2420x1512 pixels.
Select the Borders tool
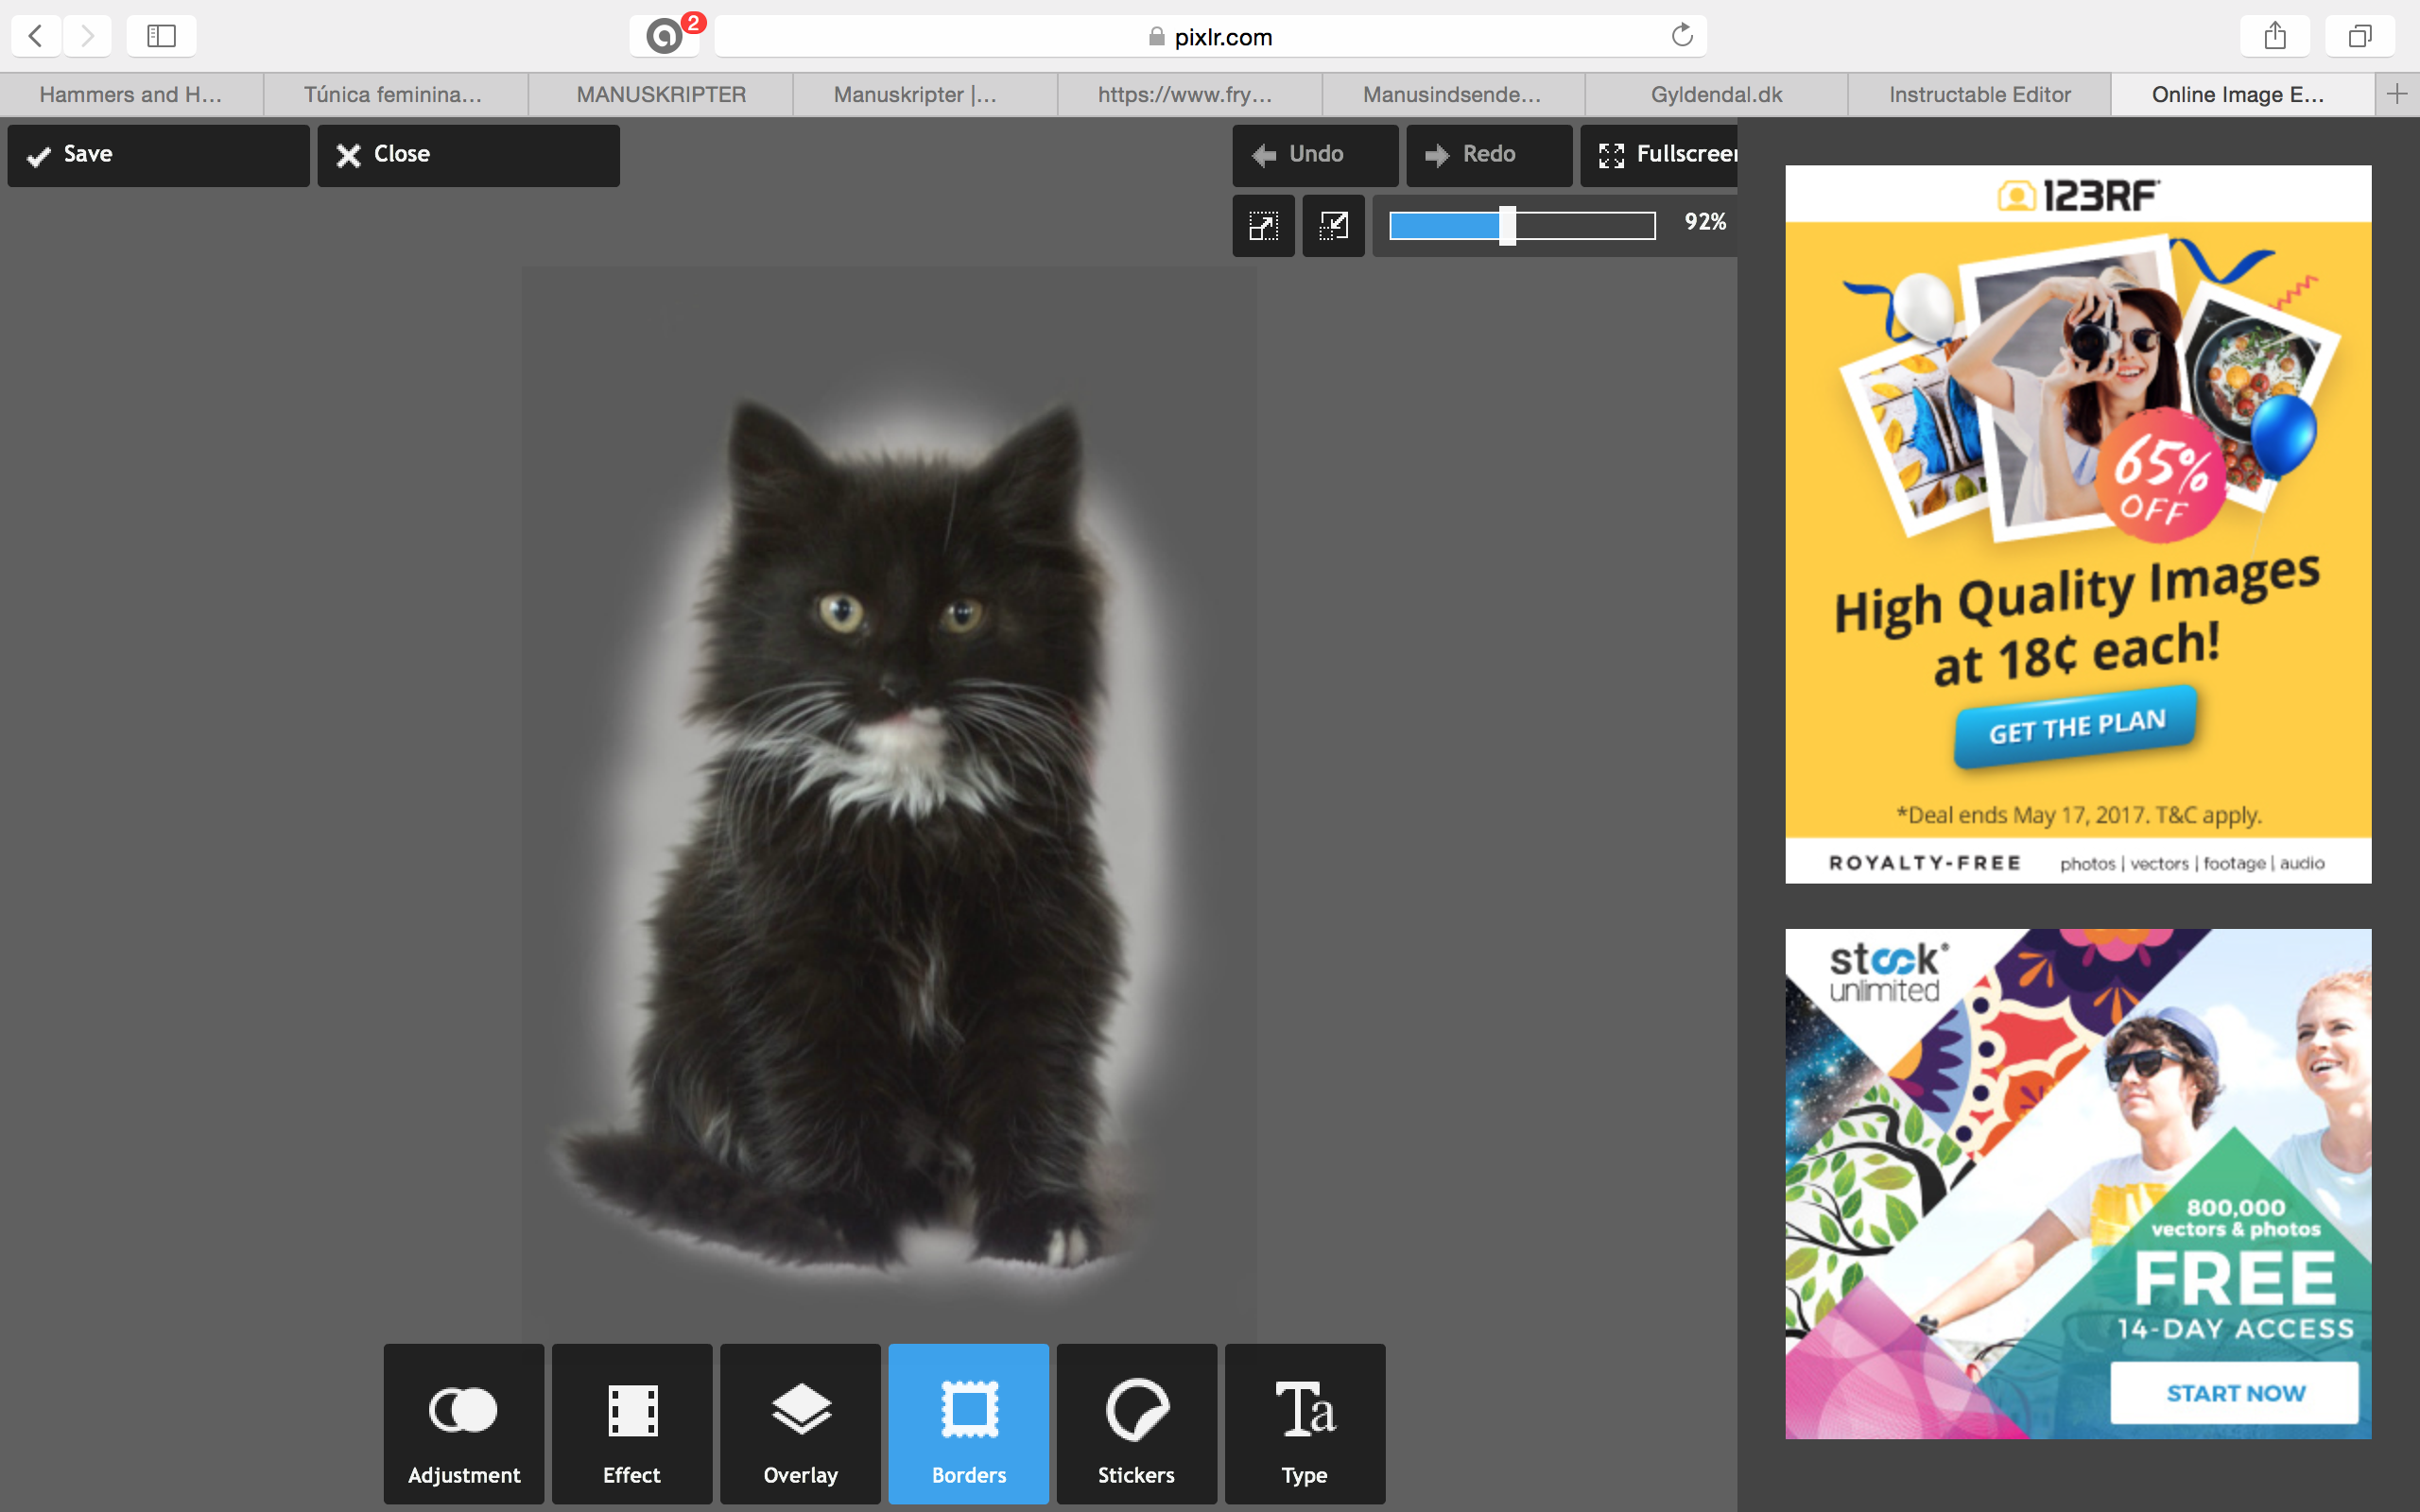click(x=967, y=1421)
